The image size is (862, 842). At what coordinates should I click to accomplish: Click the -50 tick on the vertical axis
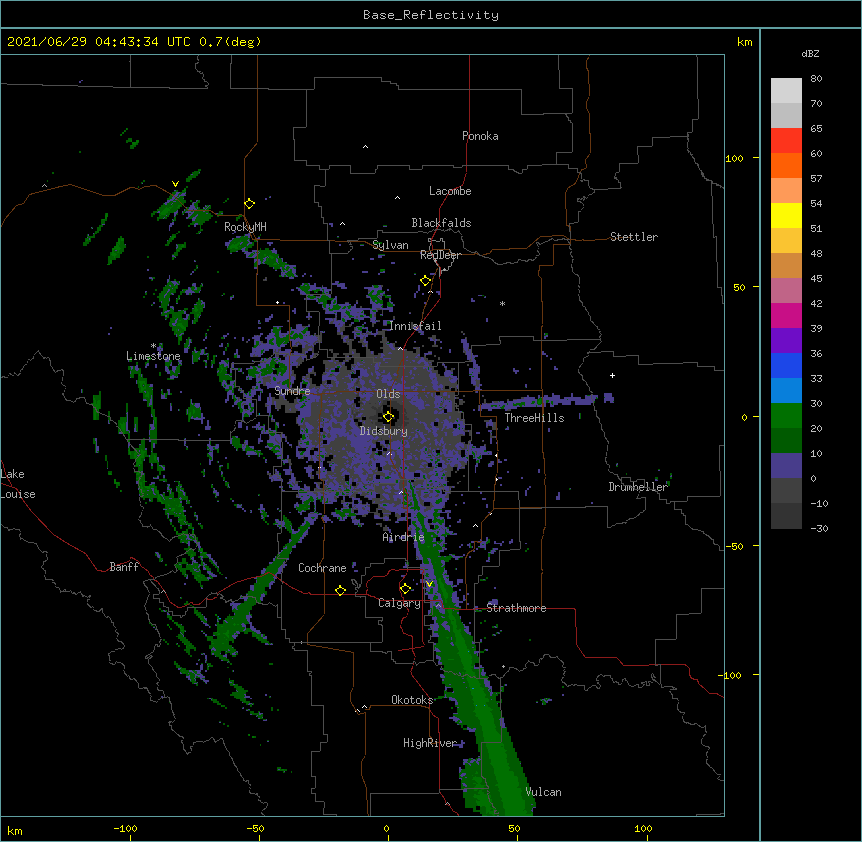pyautogui.click(x=734, y=546)
